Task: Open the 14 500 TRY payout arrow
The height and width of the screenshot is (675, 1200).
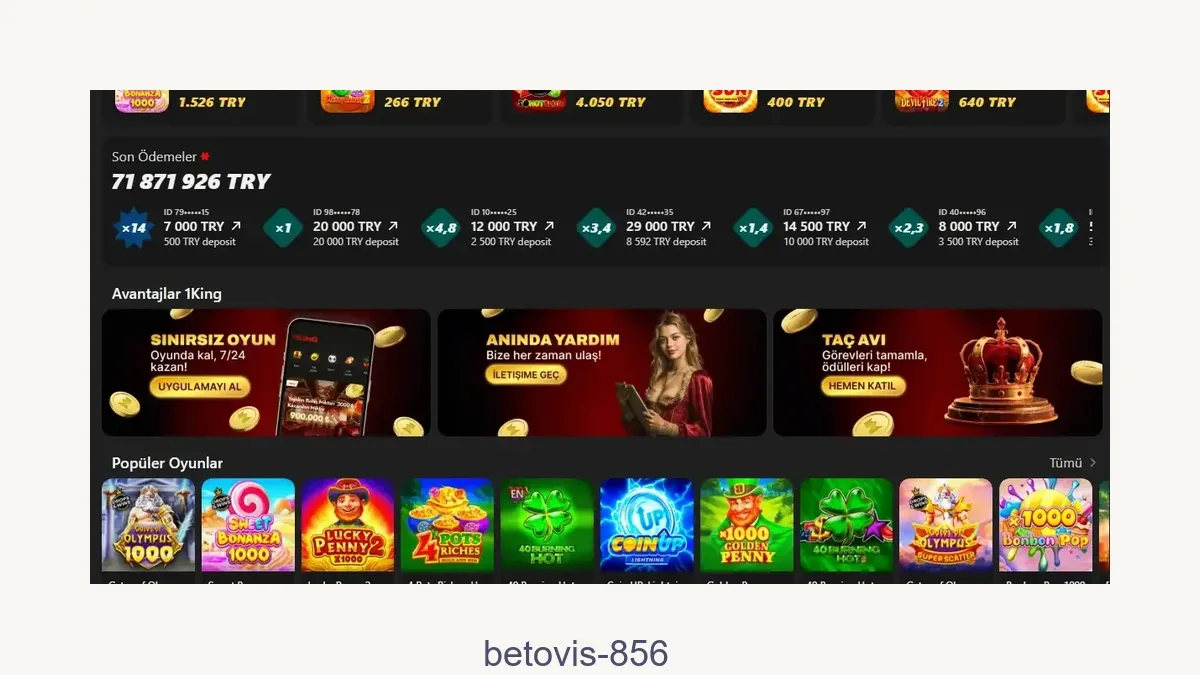Action: [x=862, y=227]
